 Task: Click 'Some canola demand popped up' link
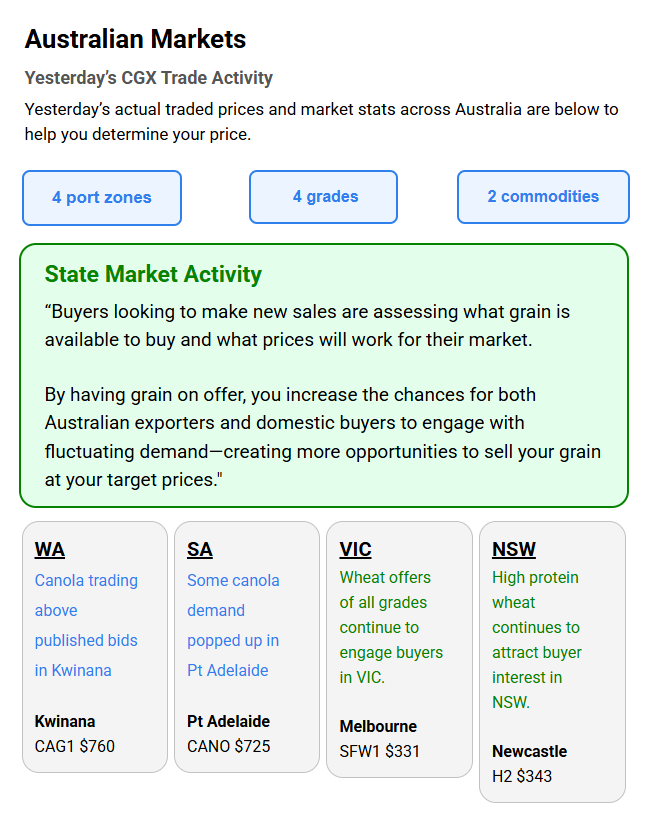tap(233, 625)
